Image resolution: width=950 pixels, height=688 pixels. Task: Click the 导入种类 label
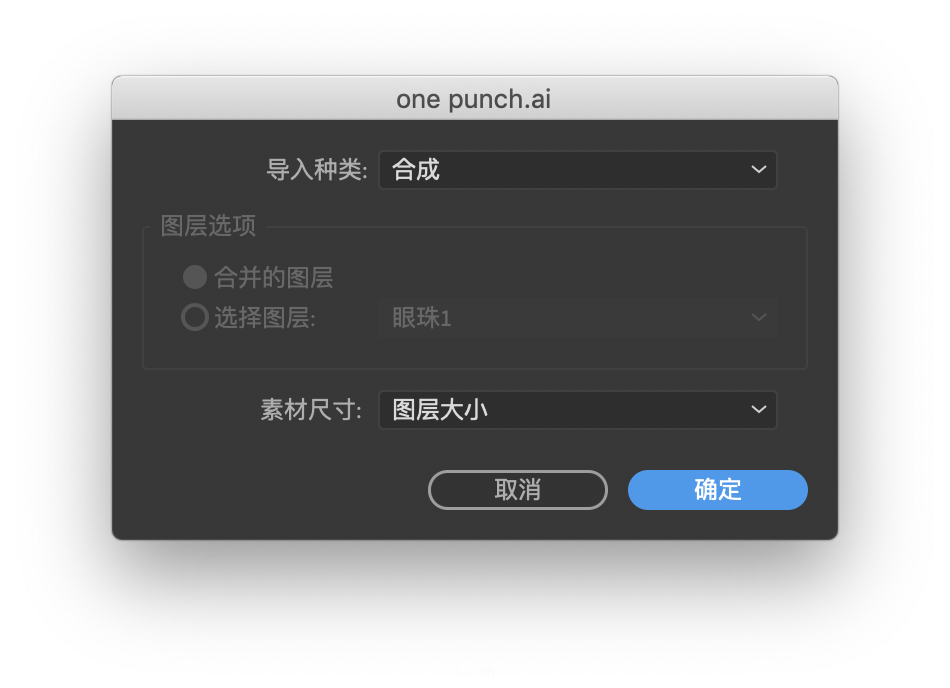tap(317, 170)
